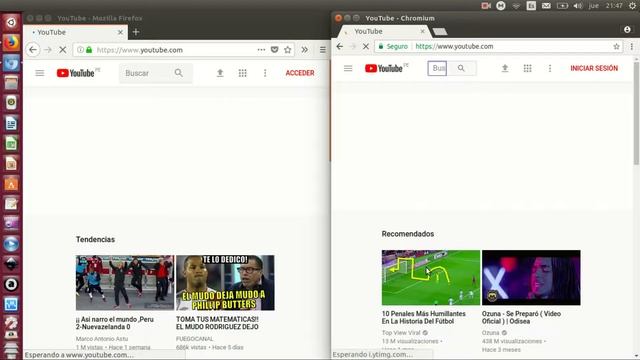Click Firefox back arrow button
Image resolution: width=640 pixels, height=360 pixels.
click(x=33, y=50)
